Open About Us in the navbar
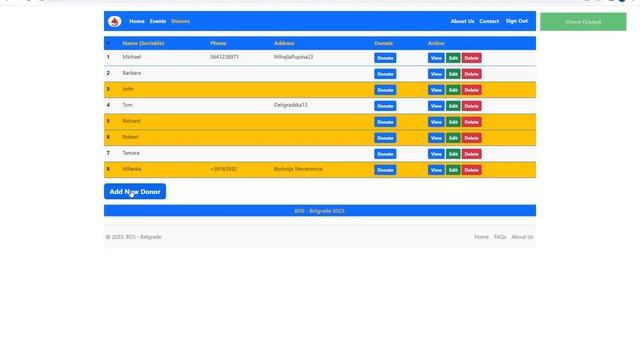The width and height of the screenshot is (640, 360). (462, 21)
